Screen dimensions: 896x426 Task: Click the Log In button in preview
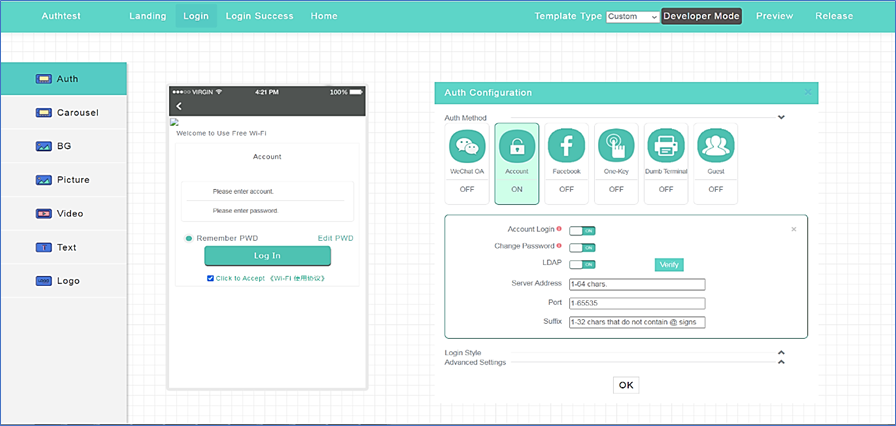(267, 256)
